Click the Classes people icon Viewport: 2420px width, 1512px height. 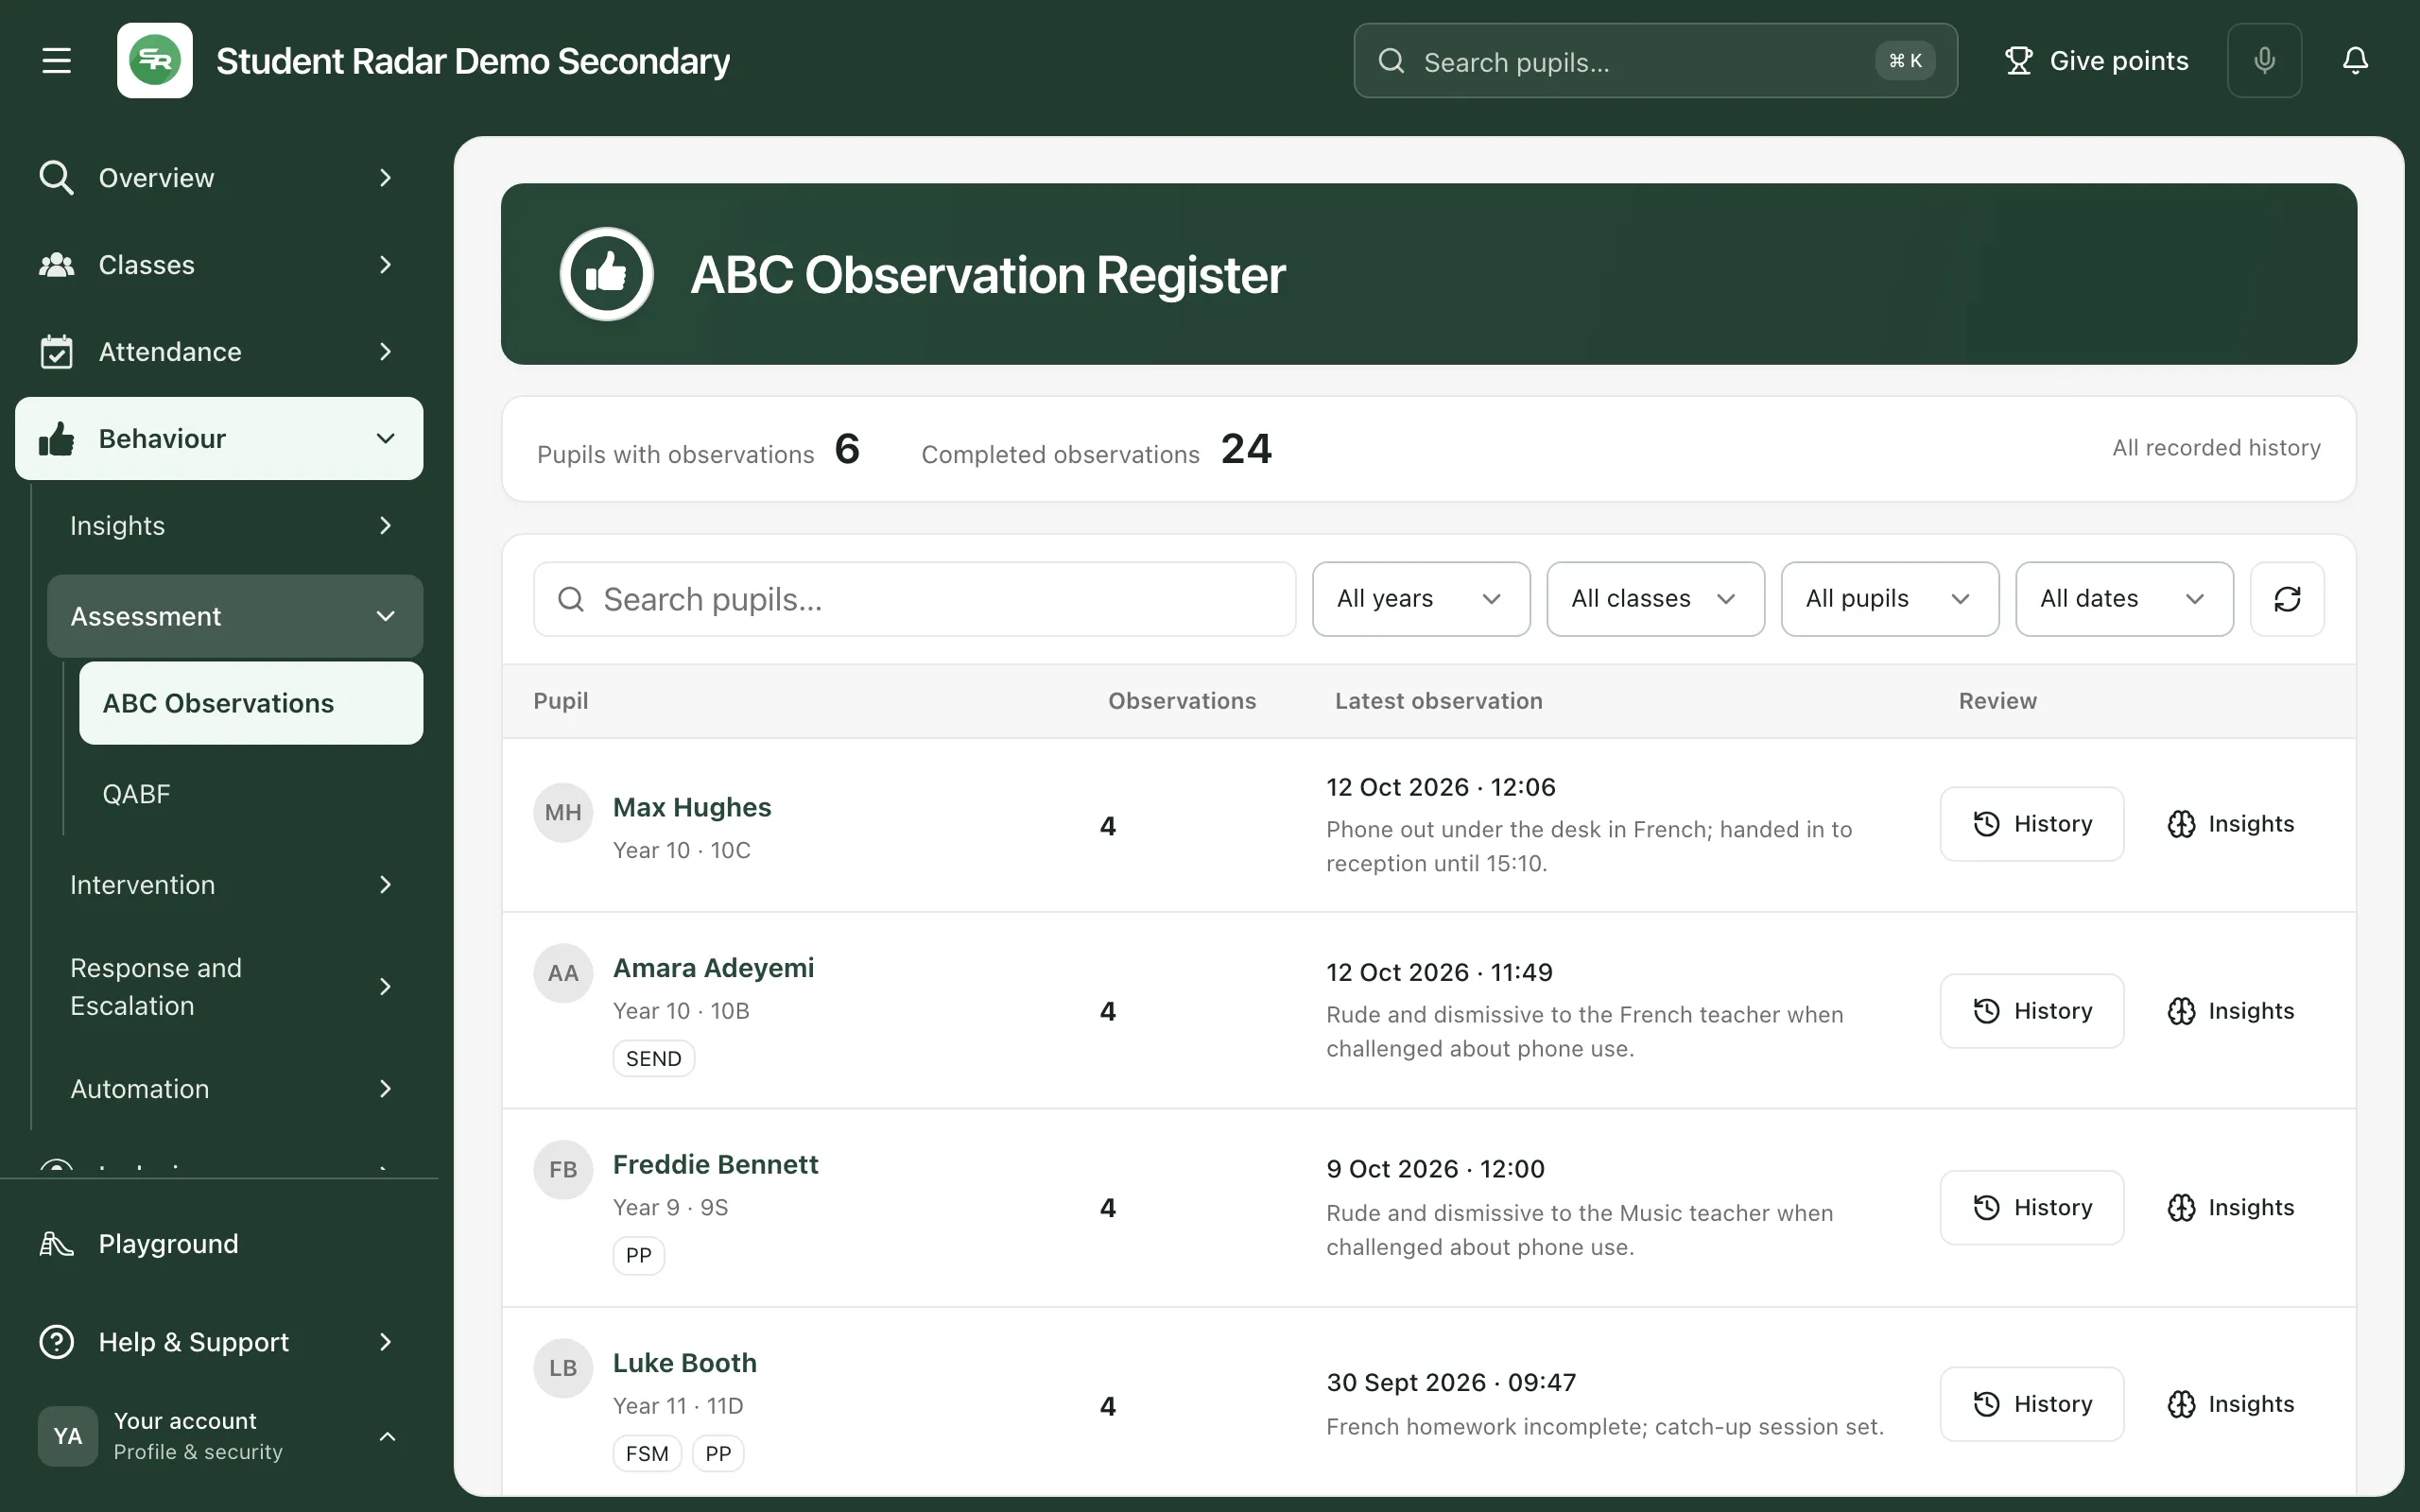(x=57, y=265)
